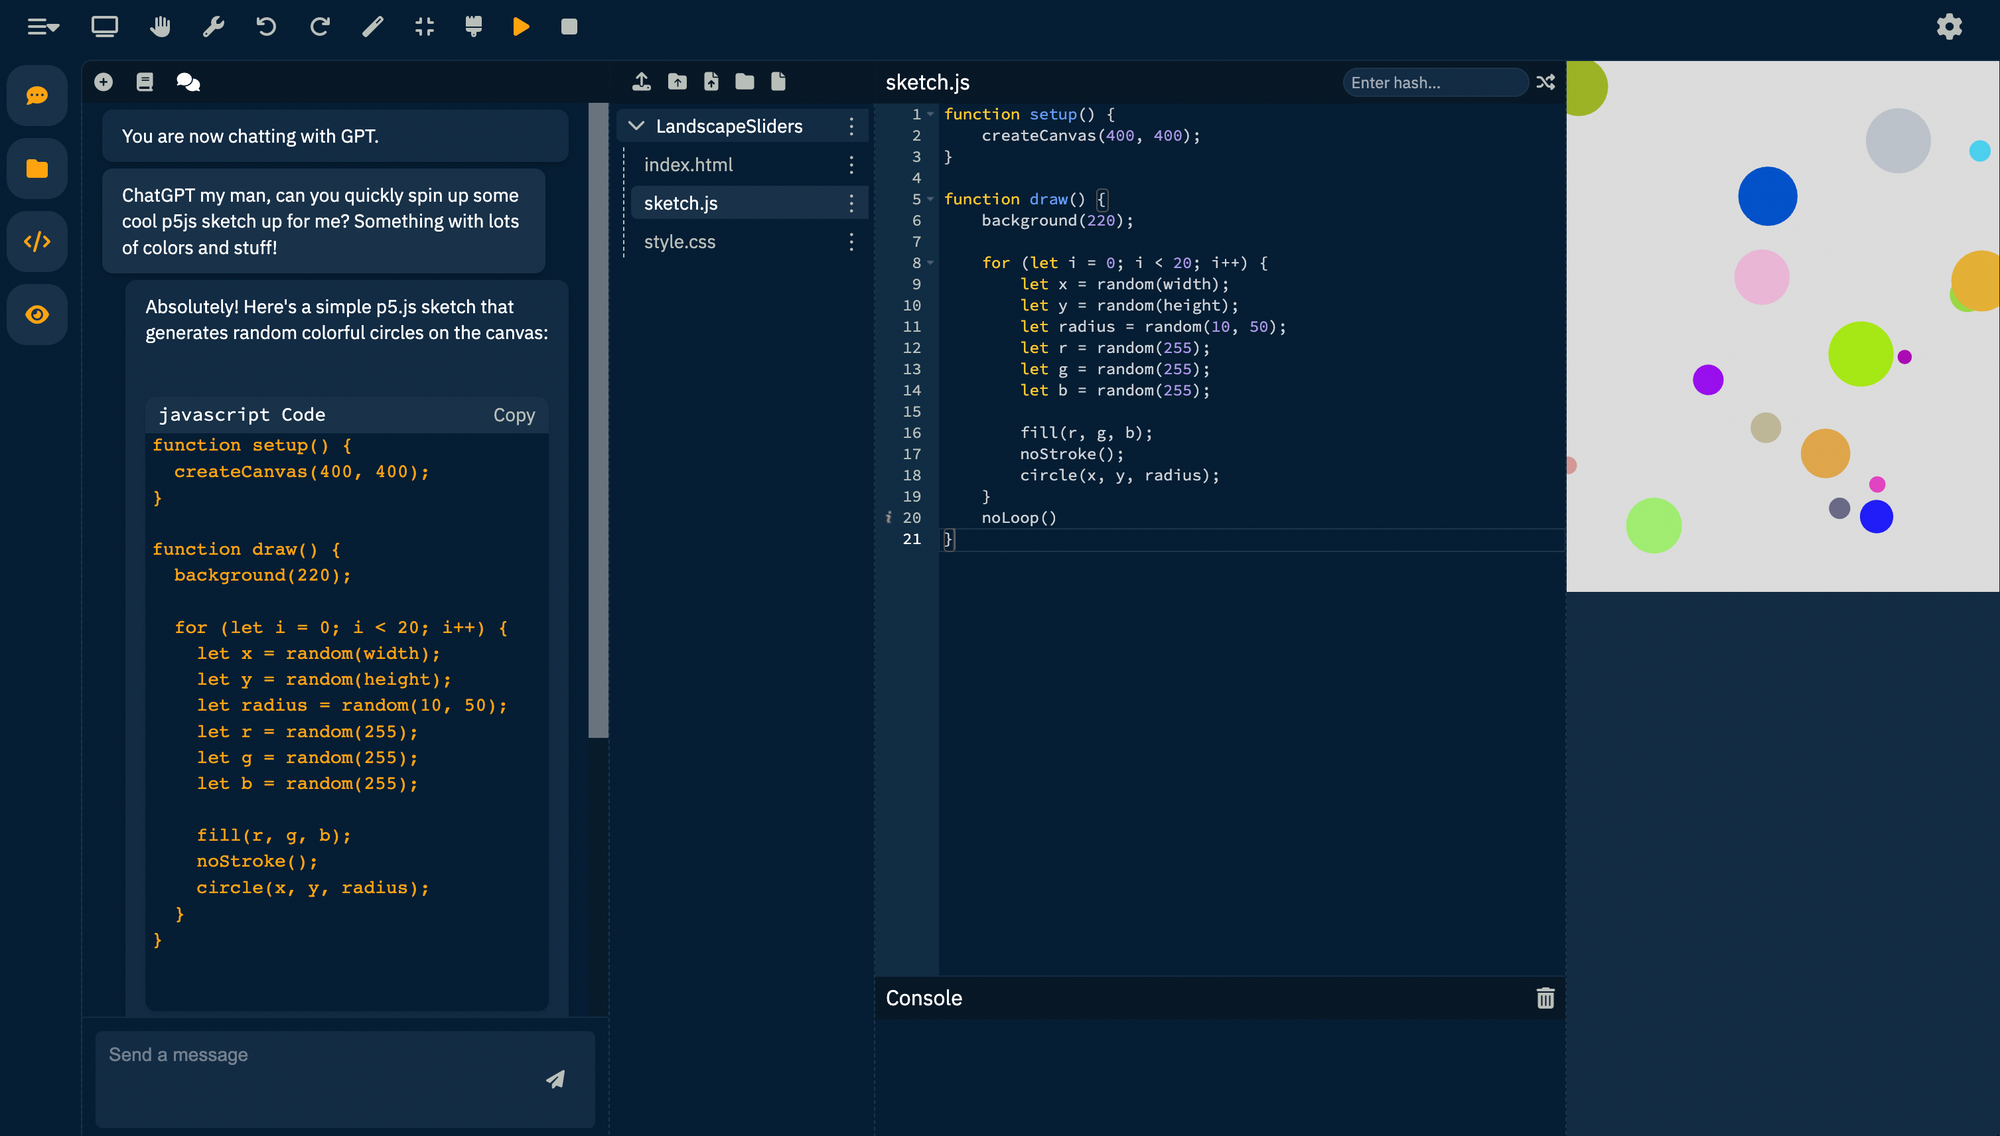
Task: Toggle the eye preview sidebar button
Action: [37, 315]
